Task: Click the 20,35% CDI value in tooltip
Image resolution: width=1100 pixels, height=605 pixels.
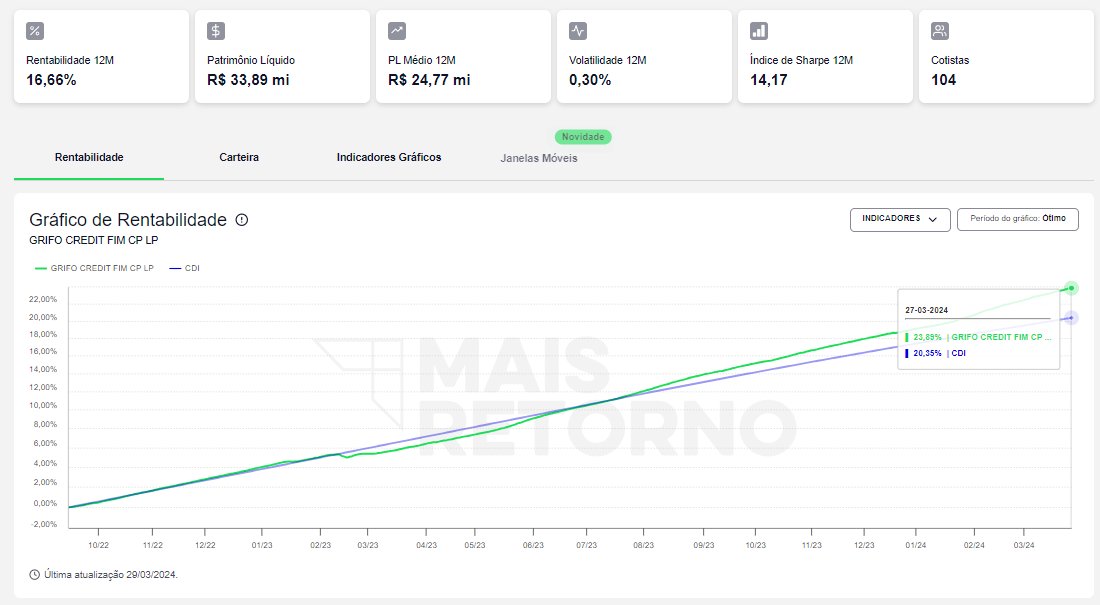Action: (x=927, y=354)
